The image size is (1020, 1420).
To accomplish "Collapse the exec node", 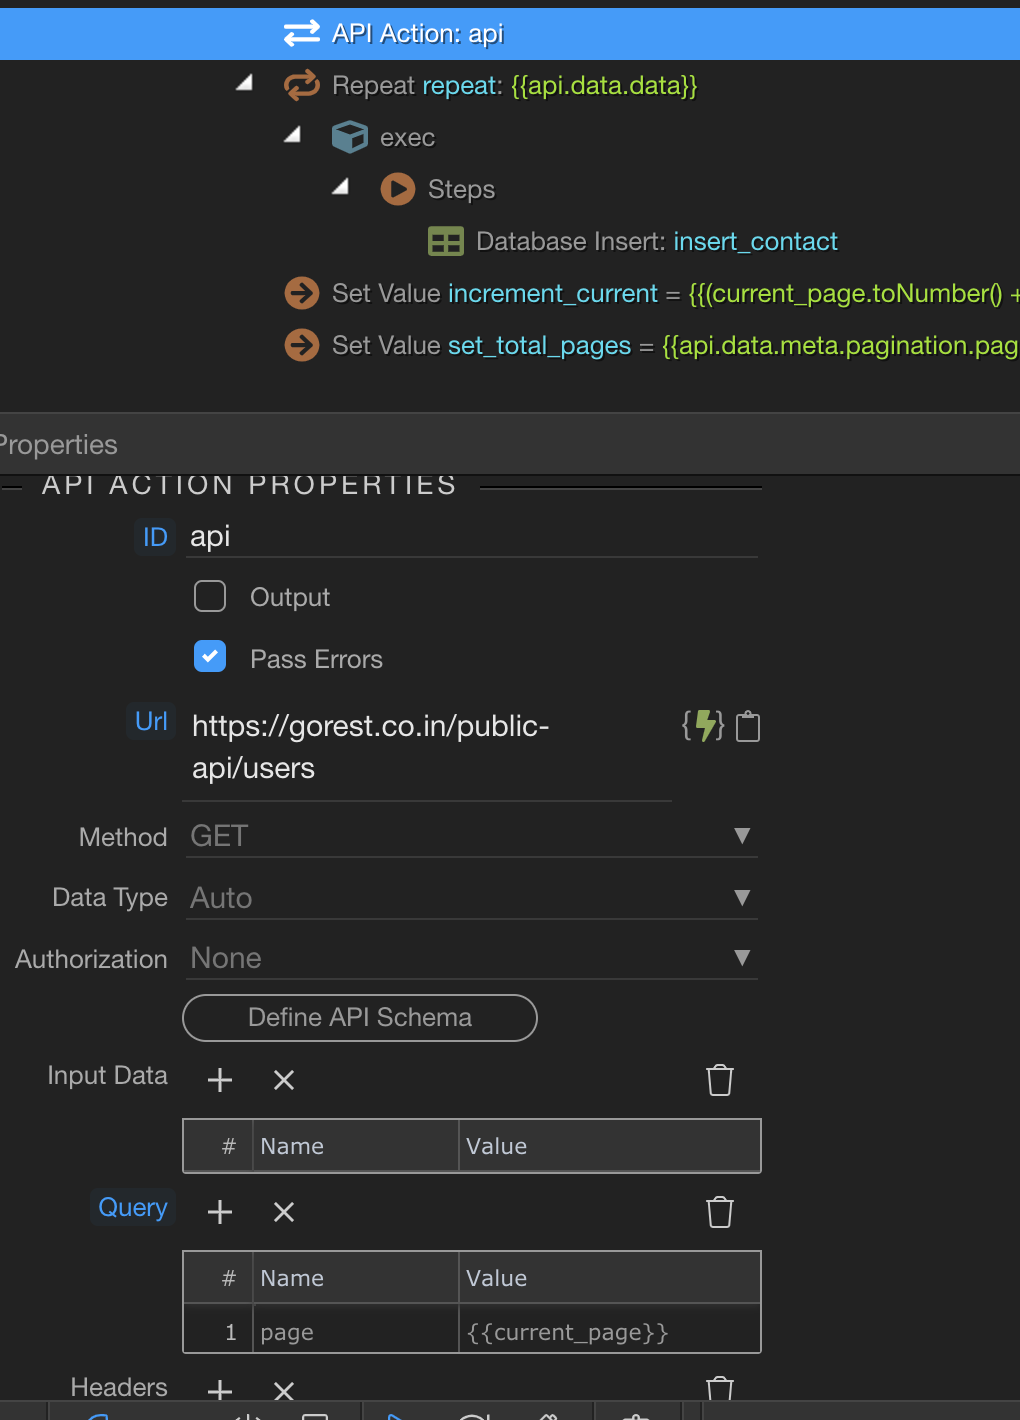I will click(x=292, y=135).
